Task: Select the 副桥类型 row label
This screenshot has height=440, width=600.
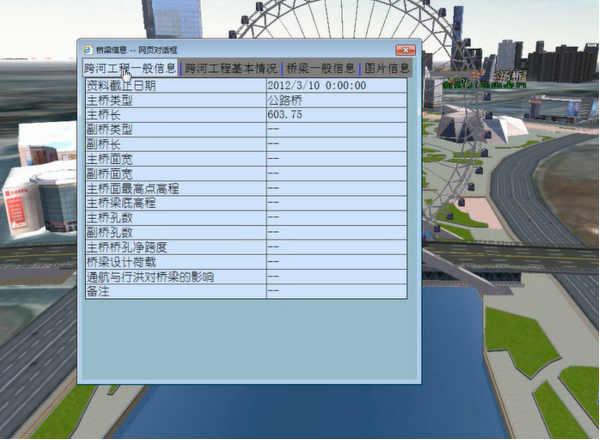Action: pyautogui.click(x=110, y=130)
